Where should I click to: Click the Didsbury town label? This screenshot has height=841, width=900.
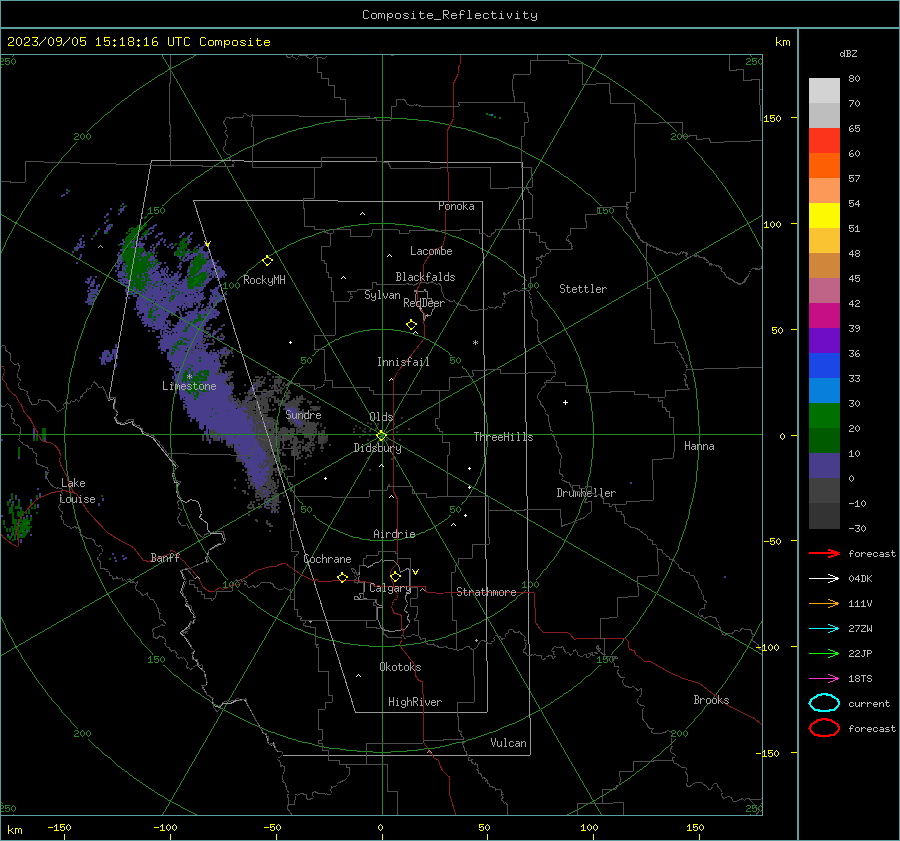(377, 448)
